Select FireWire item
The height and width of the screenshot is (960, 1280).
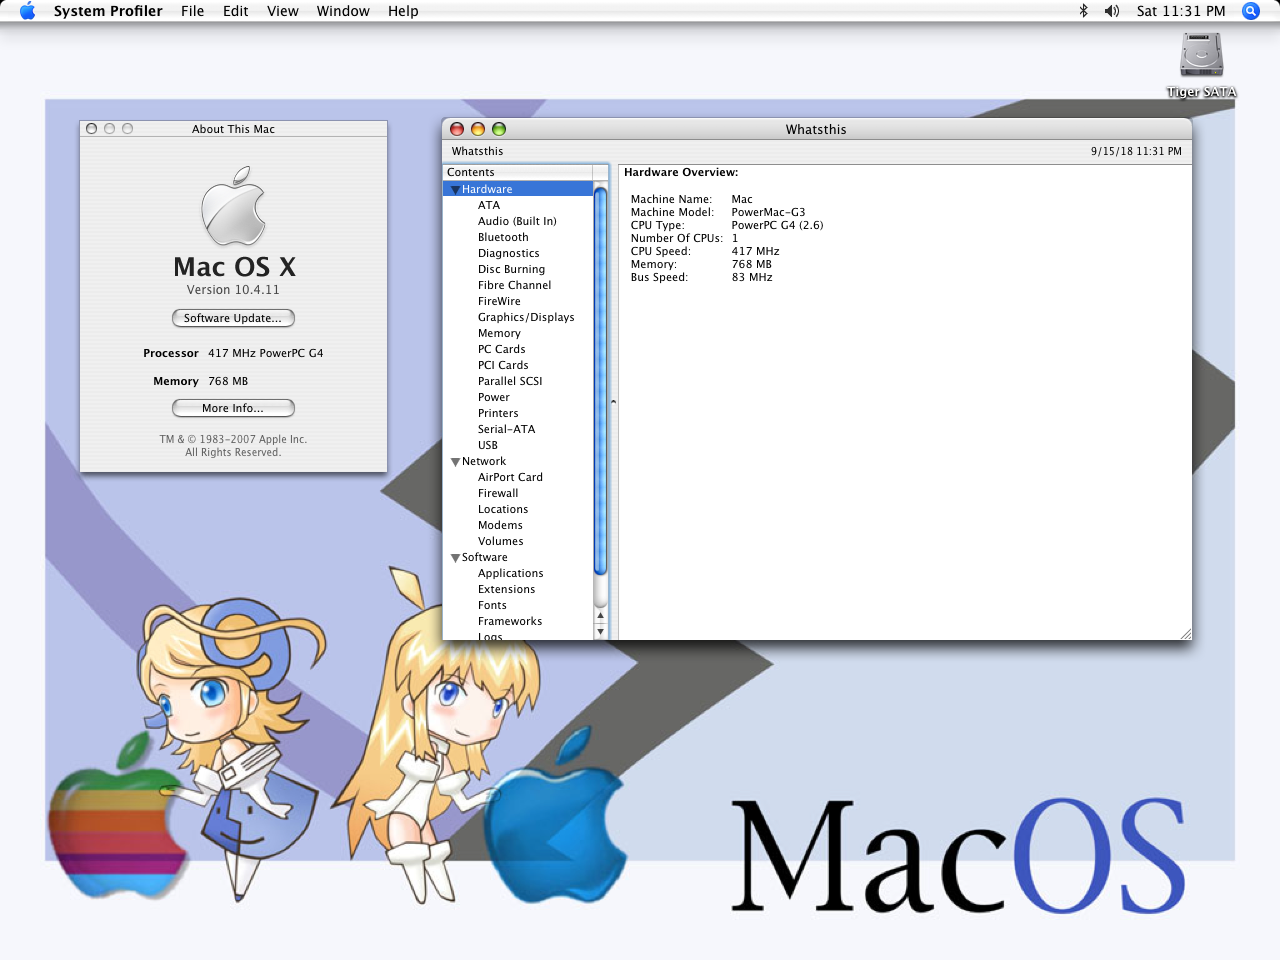point(499,301)
